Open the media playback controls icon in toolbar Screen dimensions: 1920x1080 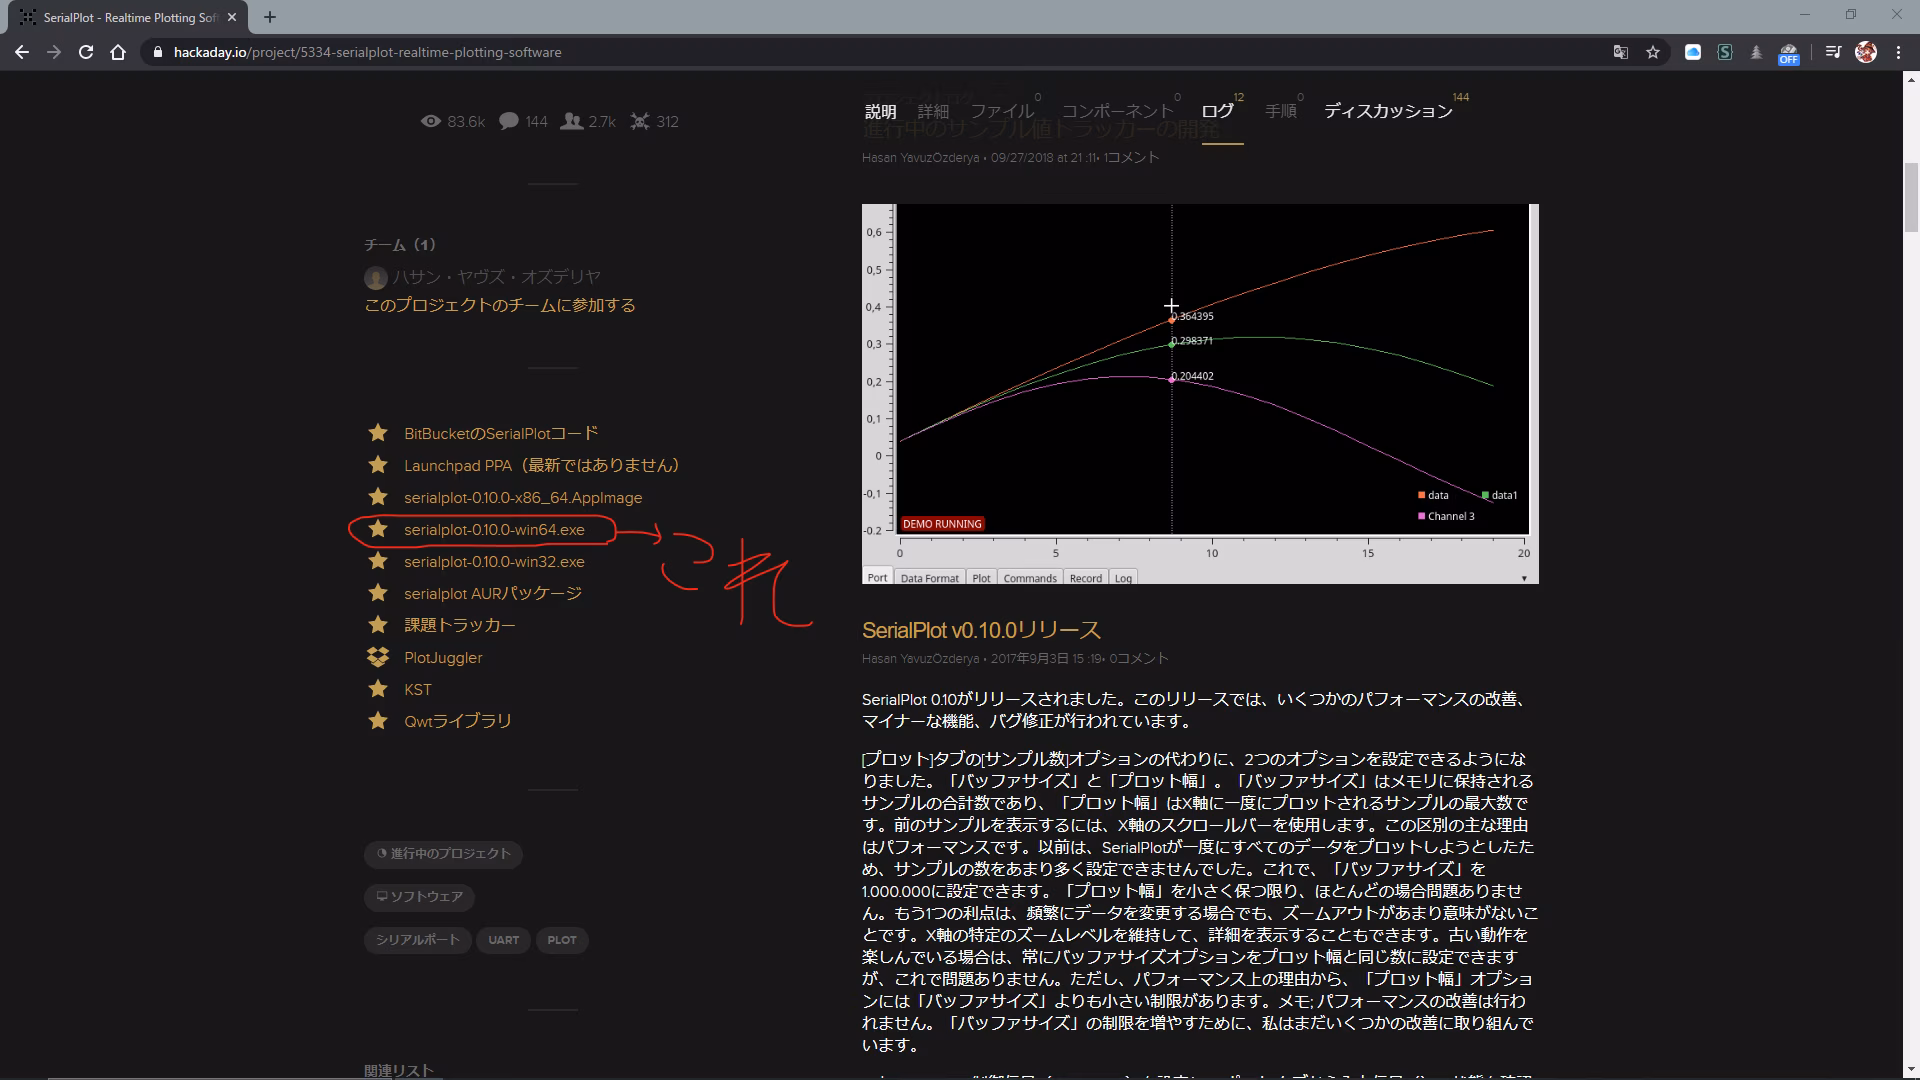click(1833, 52)
